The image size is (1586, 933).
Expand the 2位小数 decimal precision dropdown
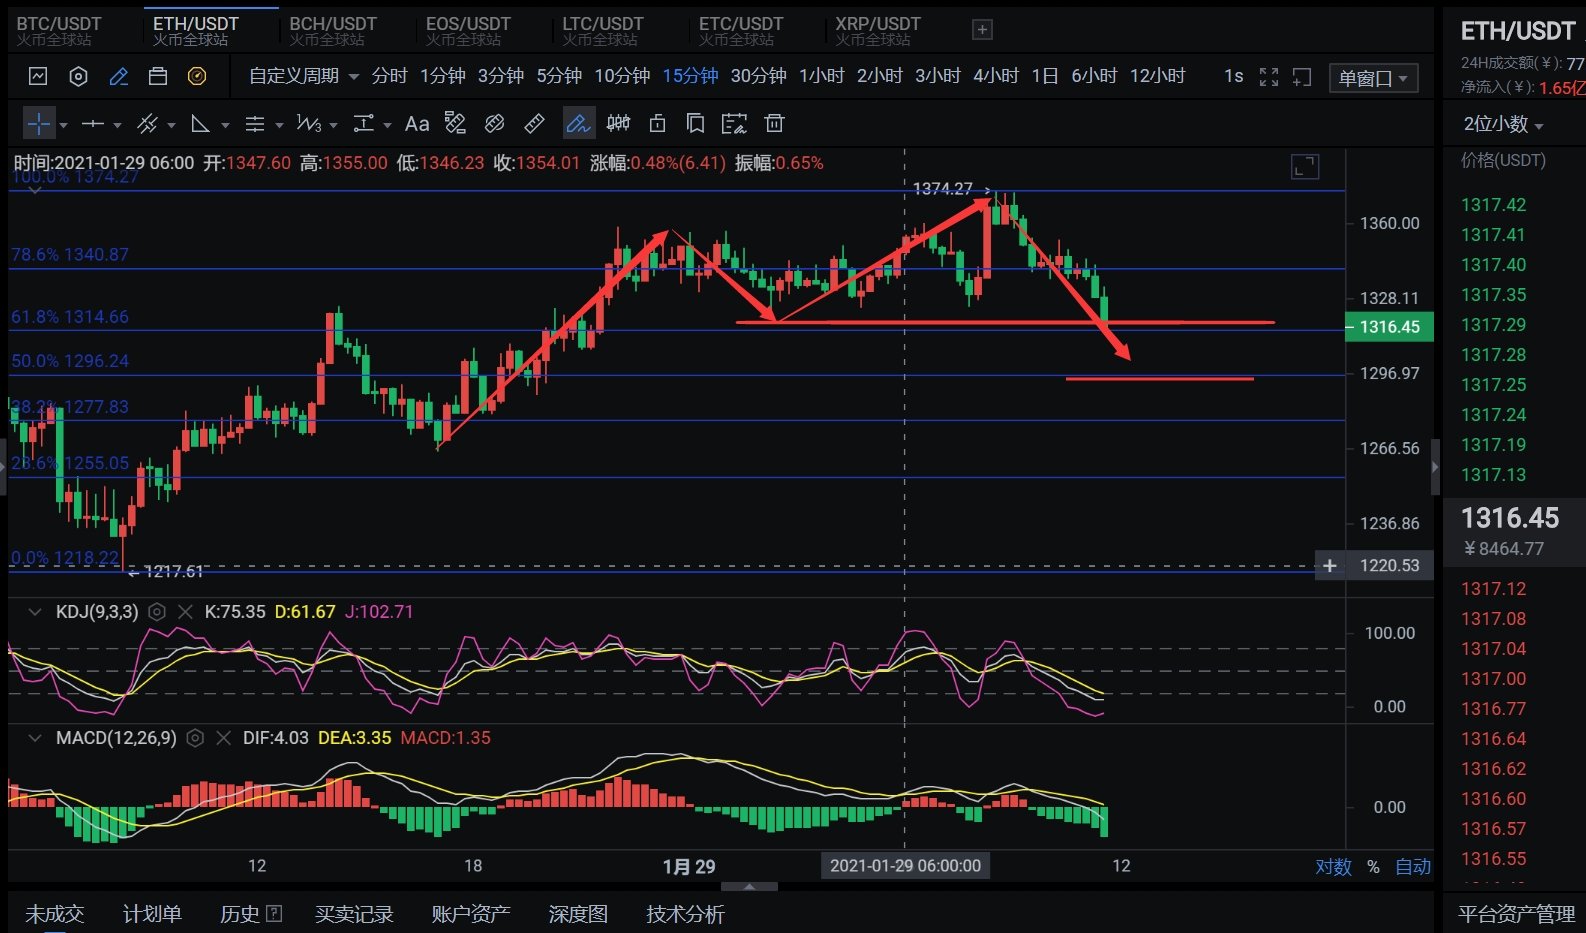pyautogui.click(x=1503, y=124)
